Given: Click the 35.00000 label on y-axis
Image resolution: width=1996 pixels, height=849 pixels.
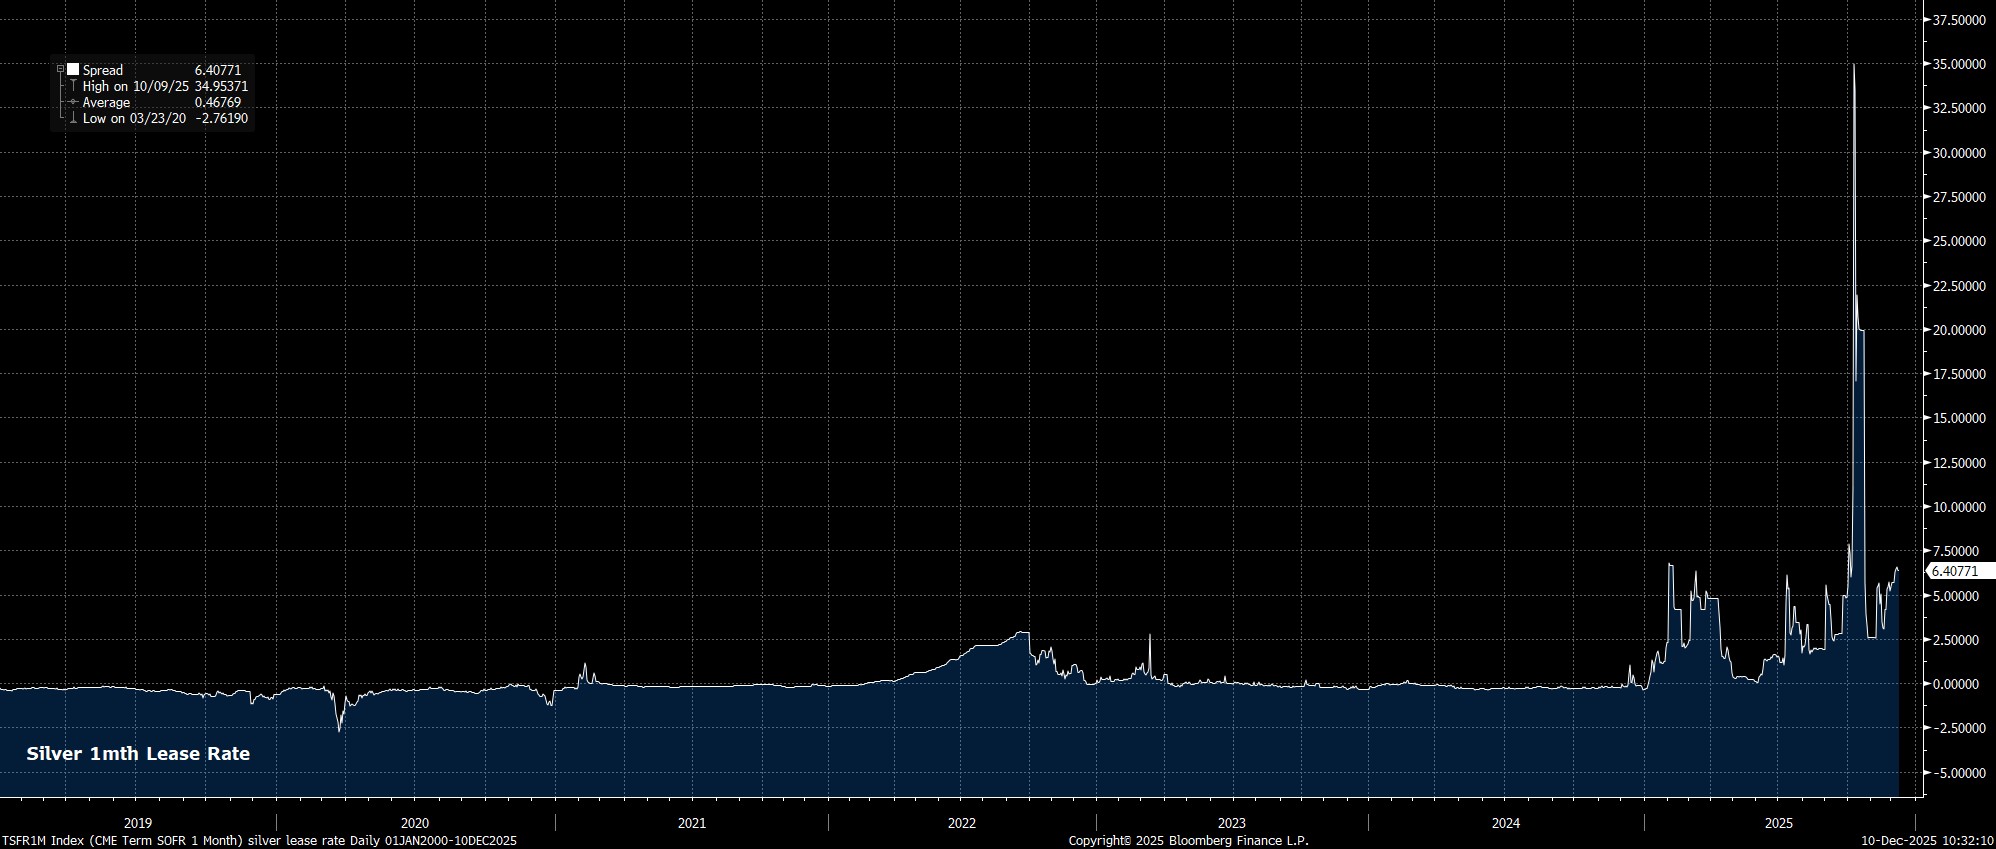Looking at the screenshot, I should (x=1958, y=64).
